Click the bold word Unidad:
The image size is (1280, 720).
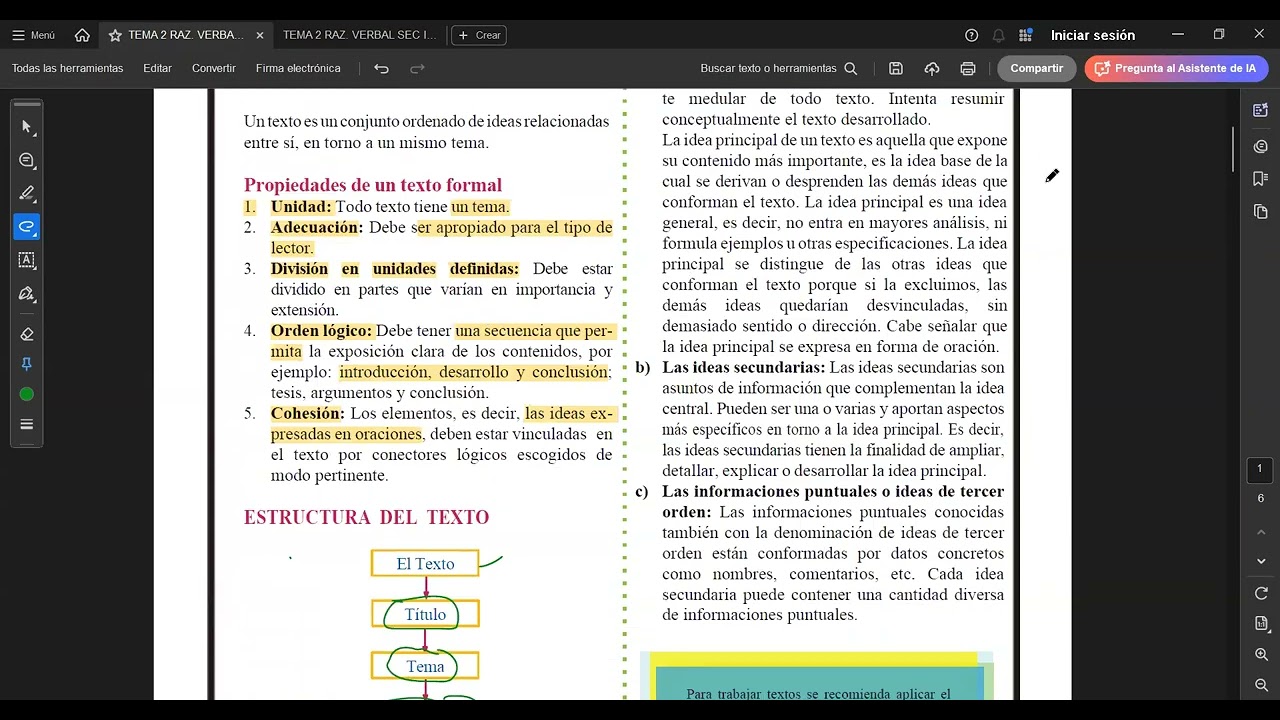(301, 207)
